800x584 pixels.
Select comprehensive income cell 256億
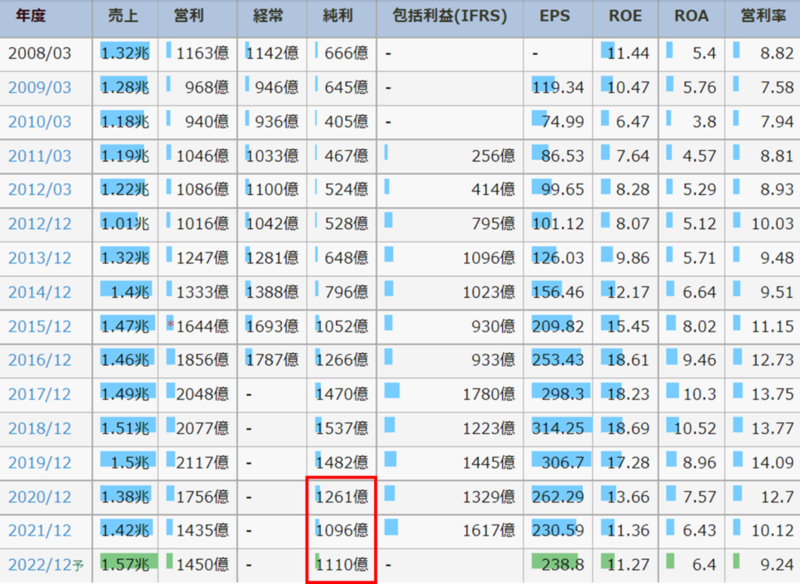click(x=450, y=156)
